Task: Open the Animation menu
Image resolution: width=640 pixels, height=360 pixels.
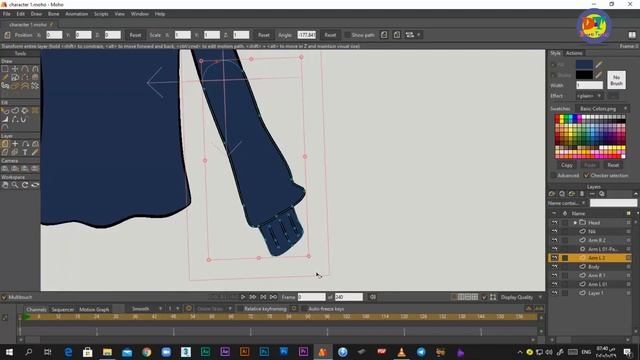Action: tap(76, 14)
